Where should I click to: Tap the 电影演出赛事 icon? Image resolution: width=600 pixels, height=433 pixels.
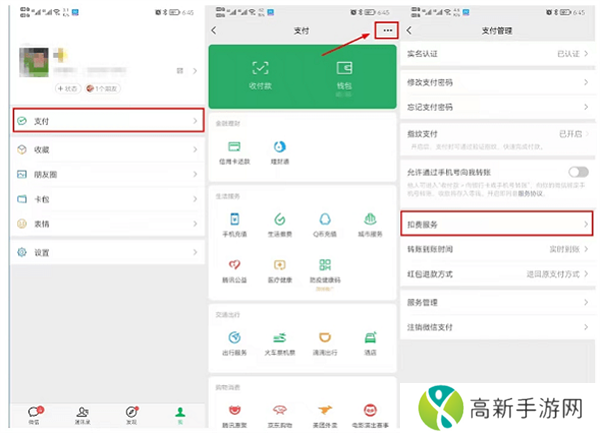click(370, 410)
